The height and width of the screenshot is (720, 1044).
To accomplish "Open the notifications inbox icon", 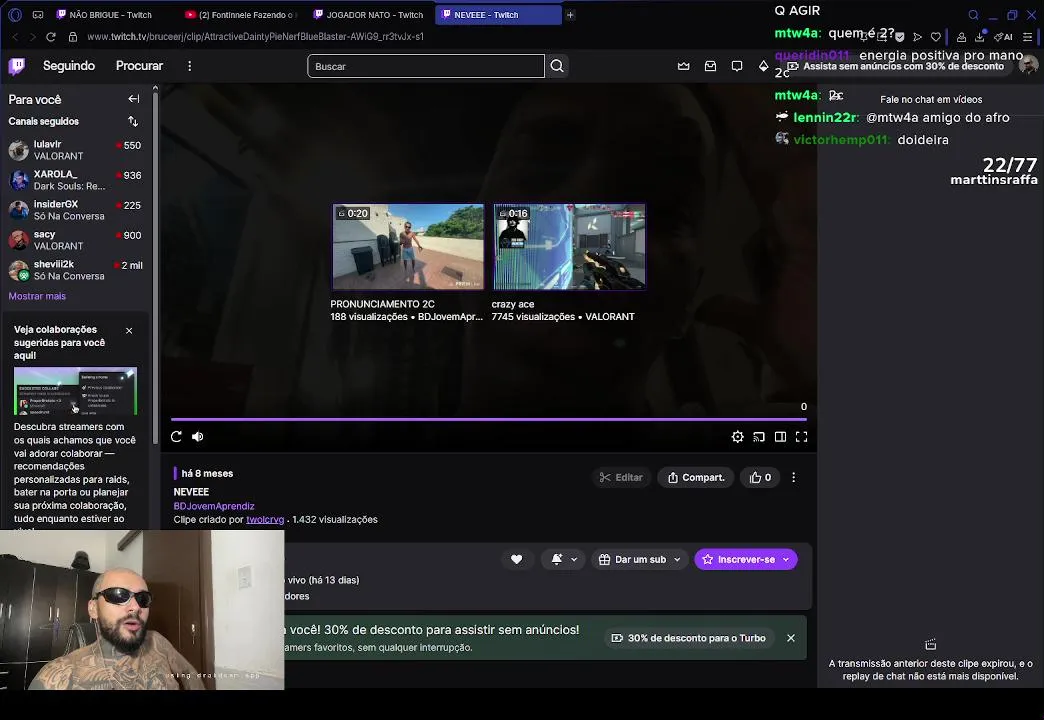I will click(x=710, y=66).
